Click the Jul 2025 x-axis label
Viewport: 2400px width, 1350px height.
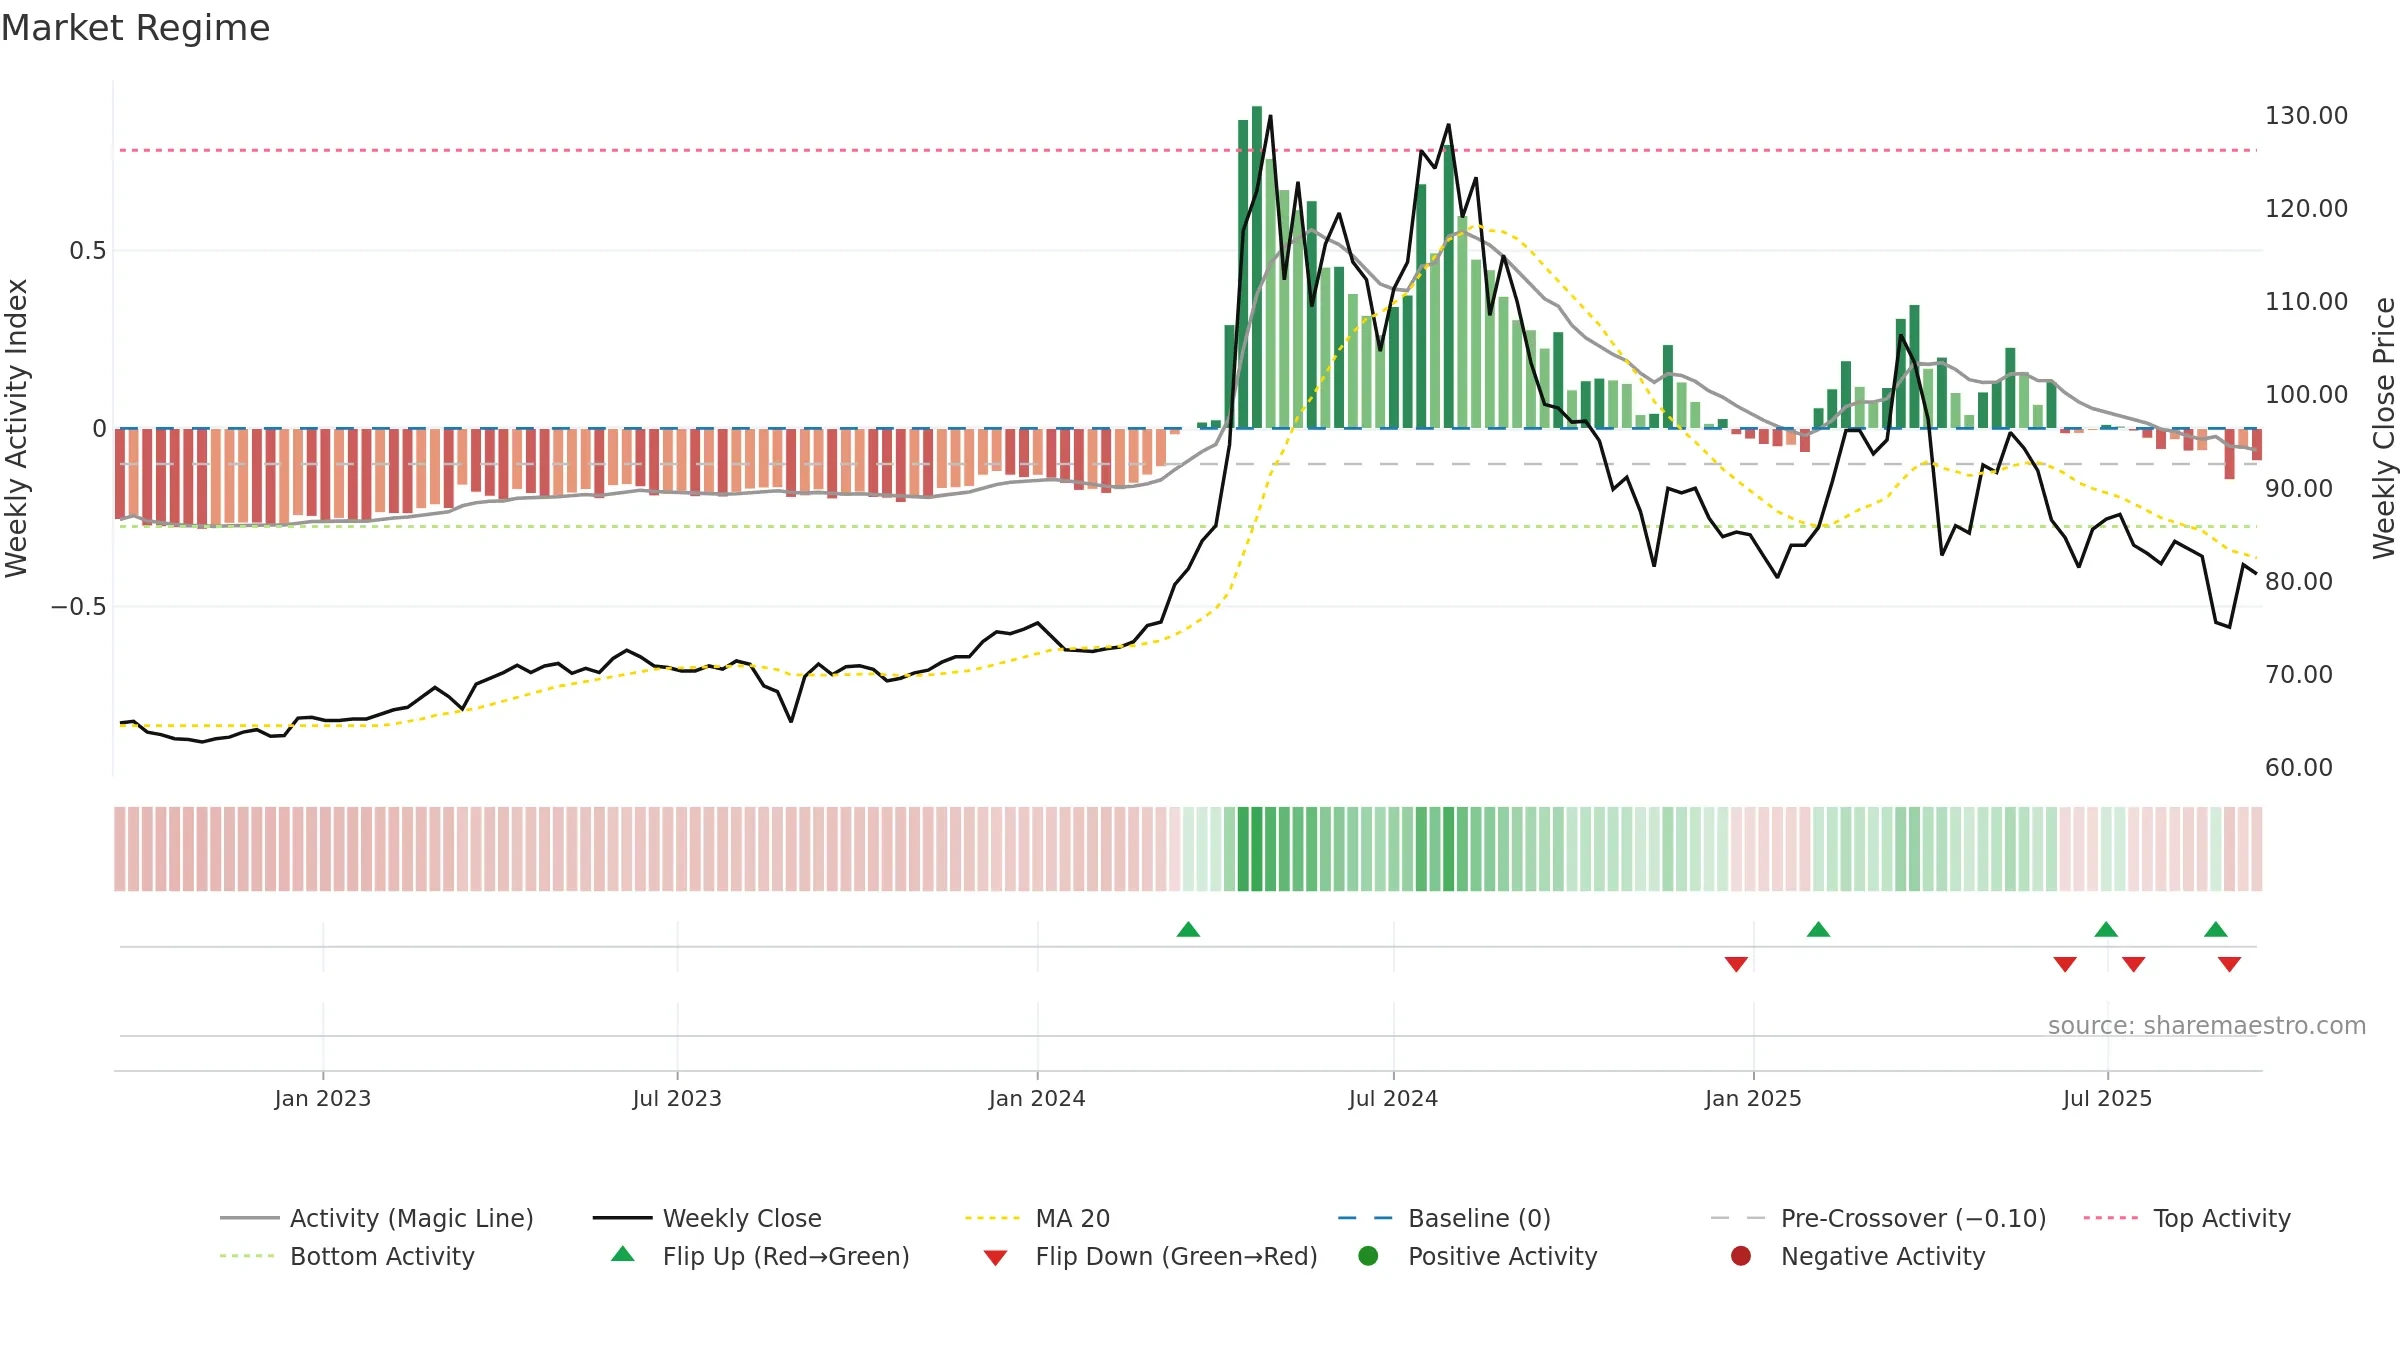2107,1098
